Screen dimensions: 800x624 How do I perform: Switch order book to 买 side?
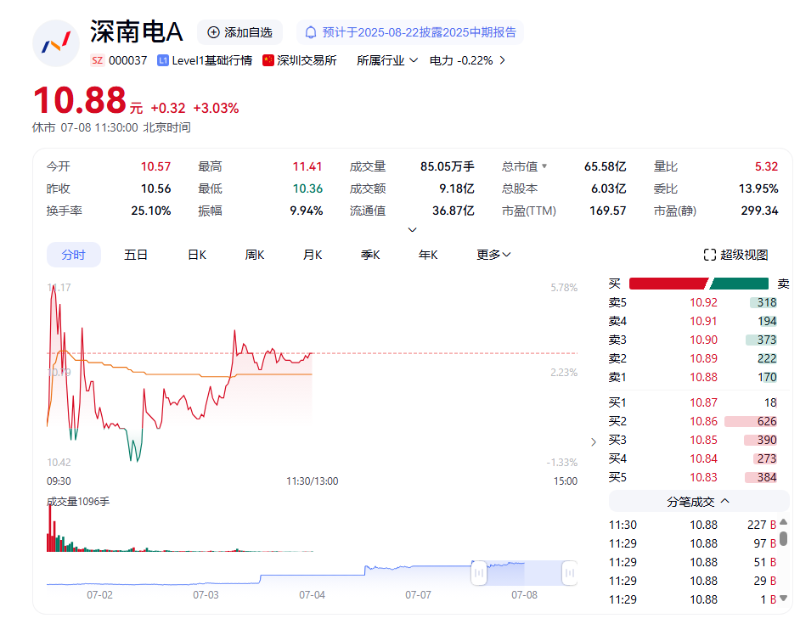click(x=614, y=283)
